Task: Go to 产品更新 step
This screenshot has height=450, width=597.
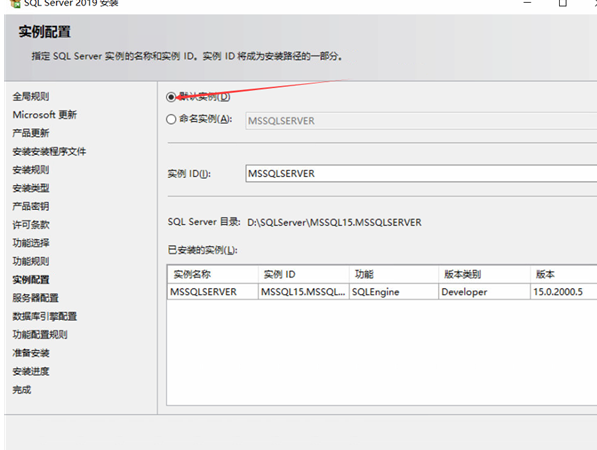Action: tap(31, 133)
